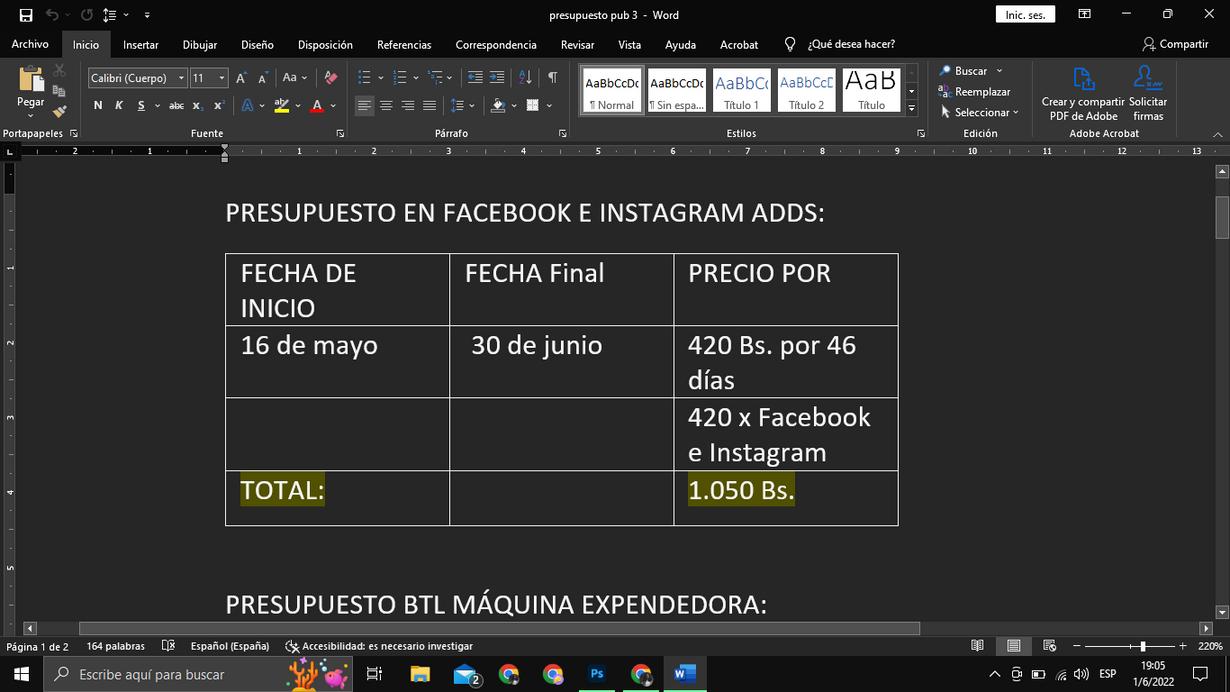Open Task View in the taskbar
The width and height of the screenshot is (1230, 692).
374,674
